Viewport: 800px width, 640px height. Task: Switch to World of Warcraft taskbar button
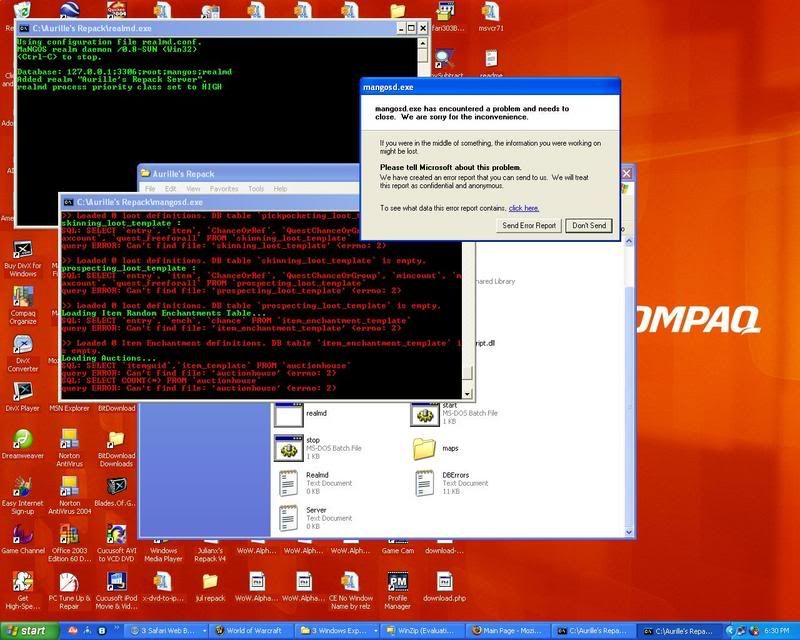click(252, 631)
